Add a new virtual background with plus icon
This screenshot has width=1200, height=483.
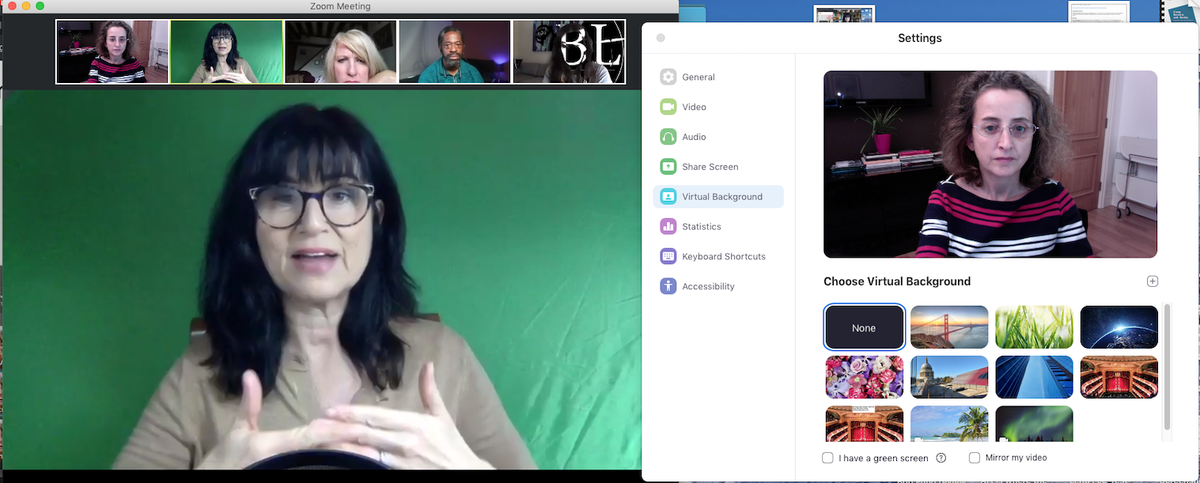[x=1152, y=282]
